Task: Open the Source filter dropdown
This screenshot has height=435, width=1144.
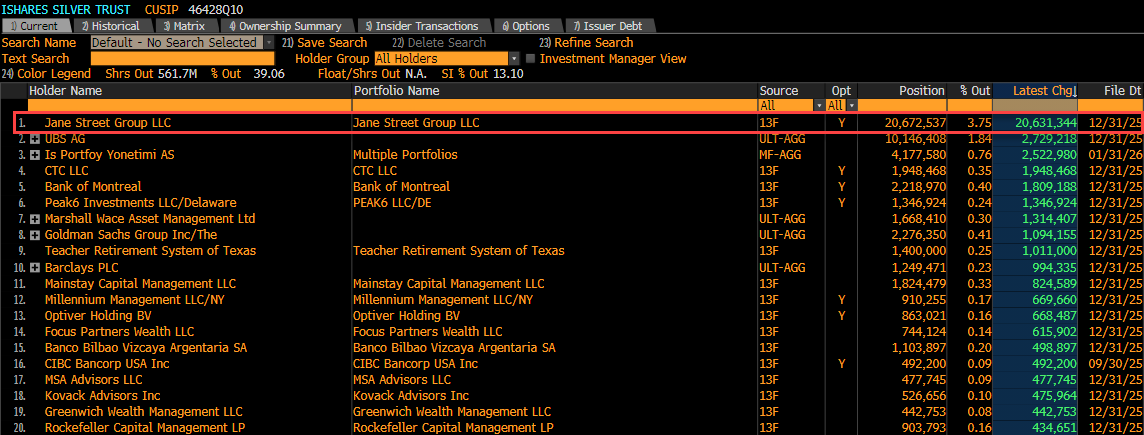Action: [x=819, y=106]
